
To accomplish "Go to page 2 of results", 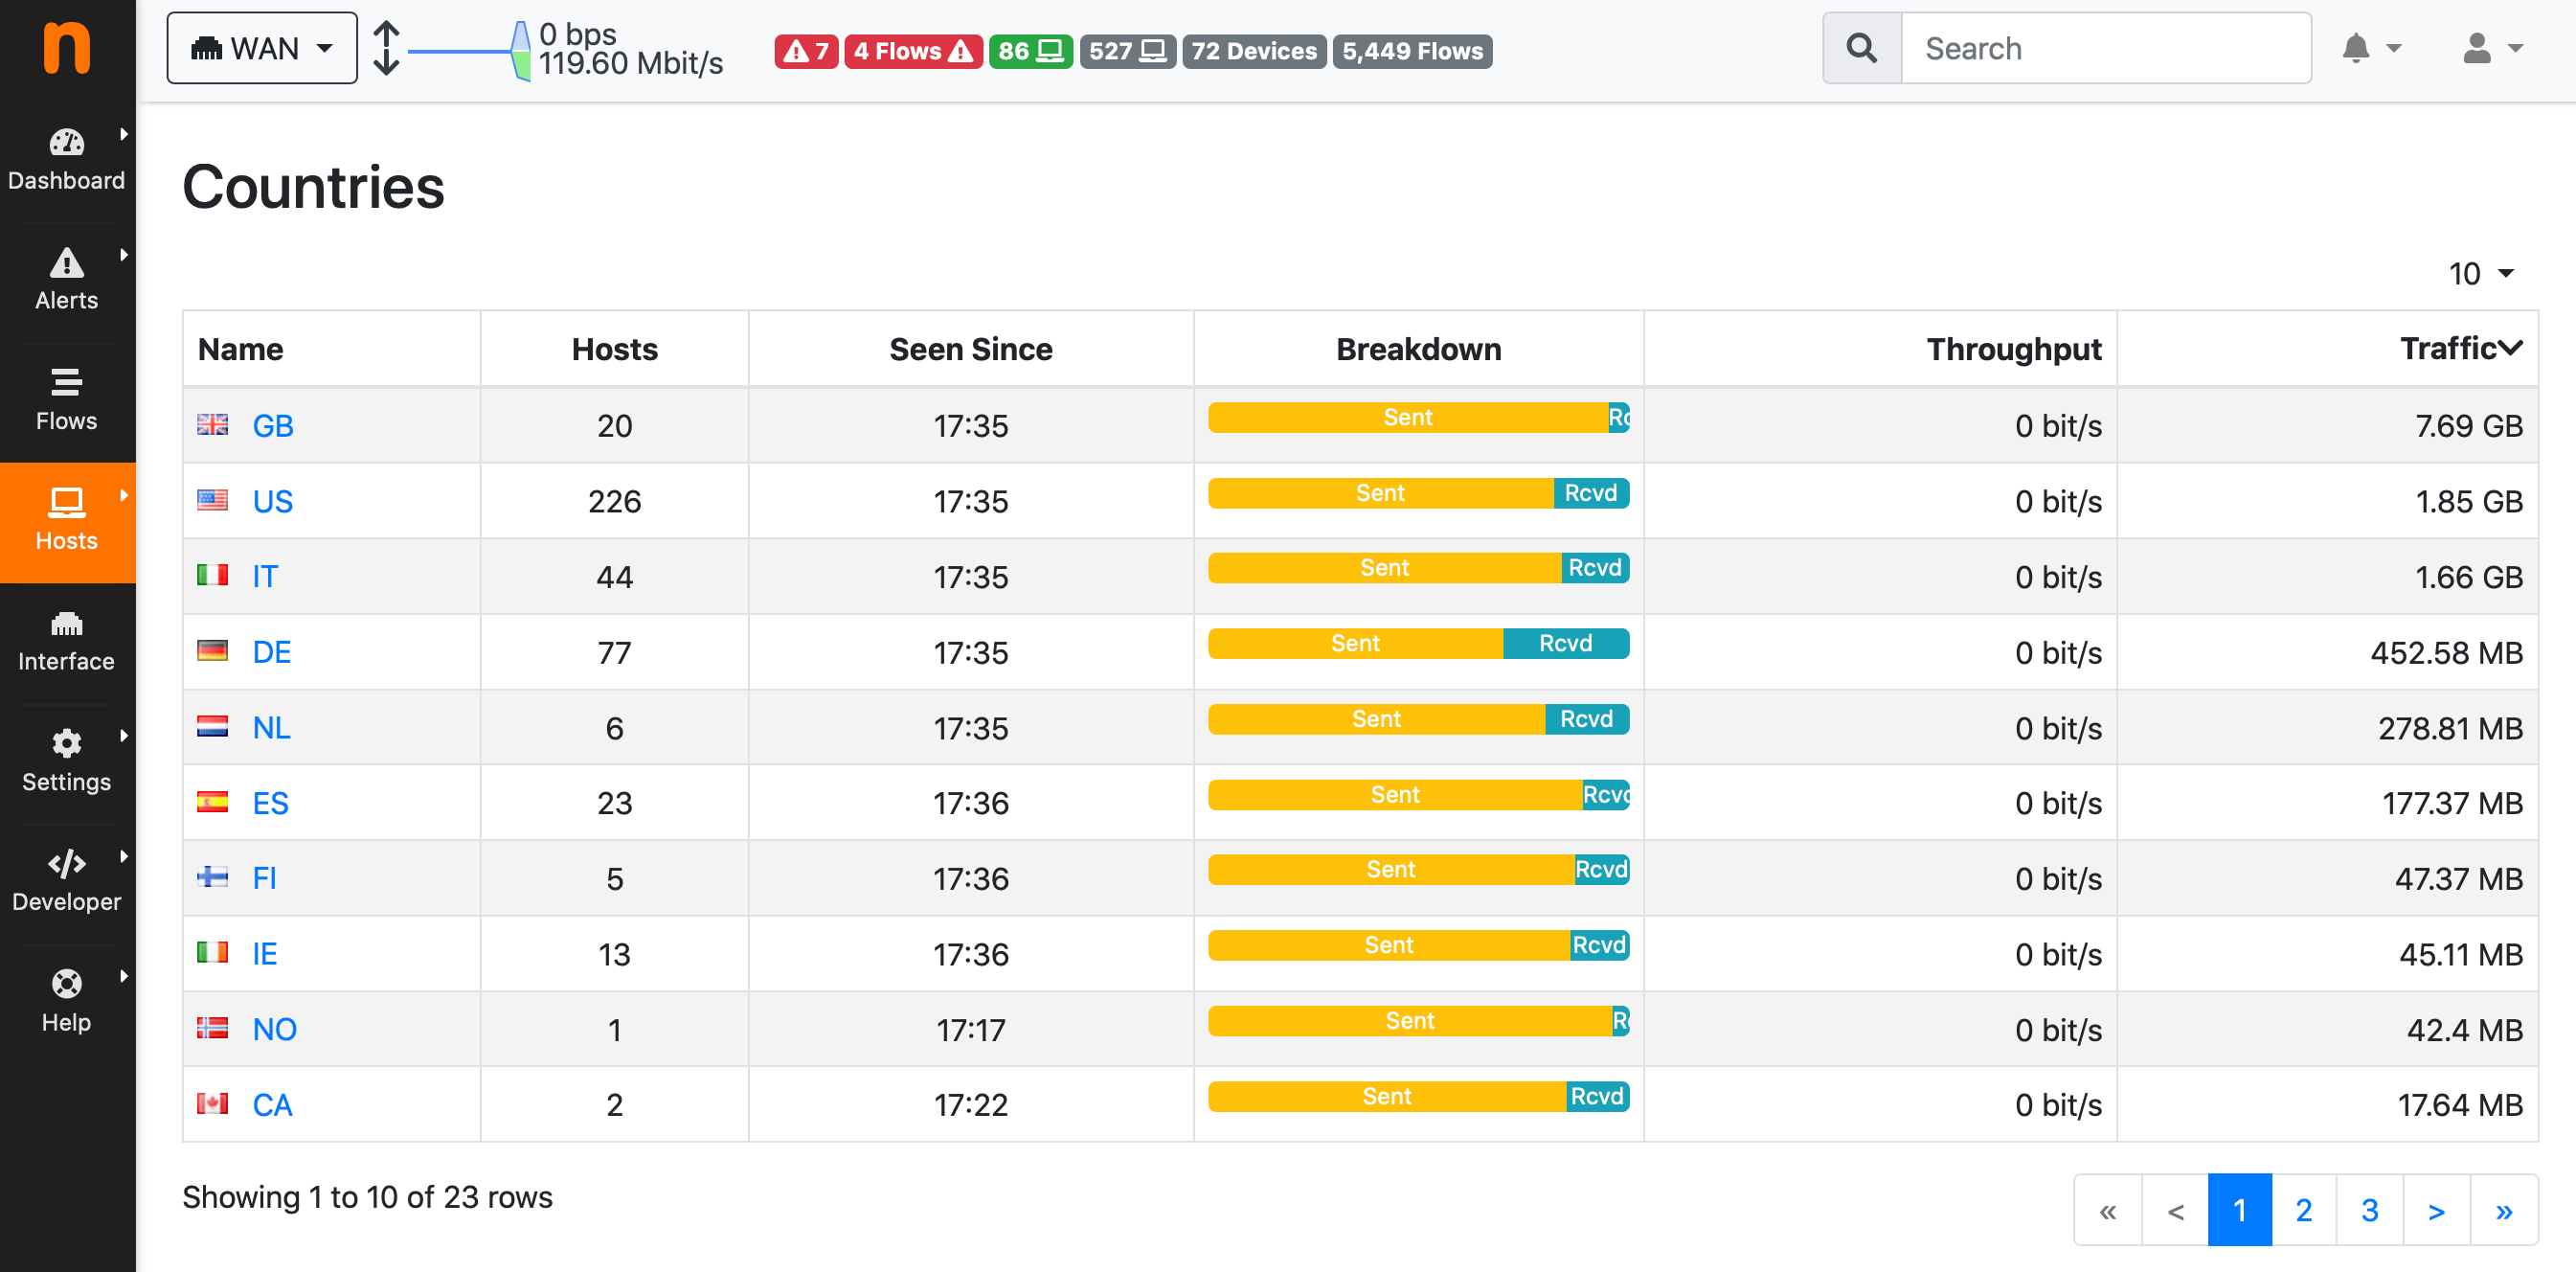I will [2303, 1210].
